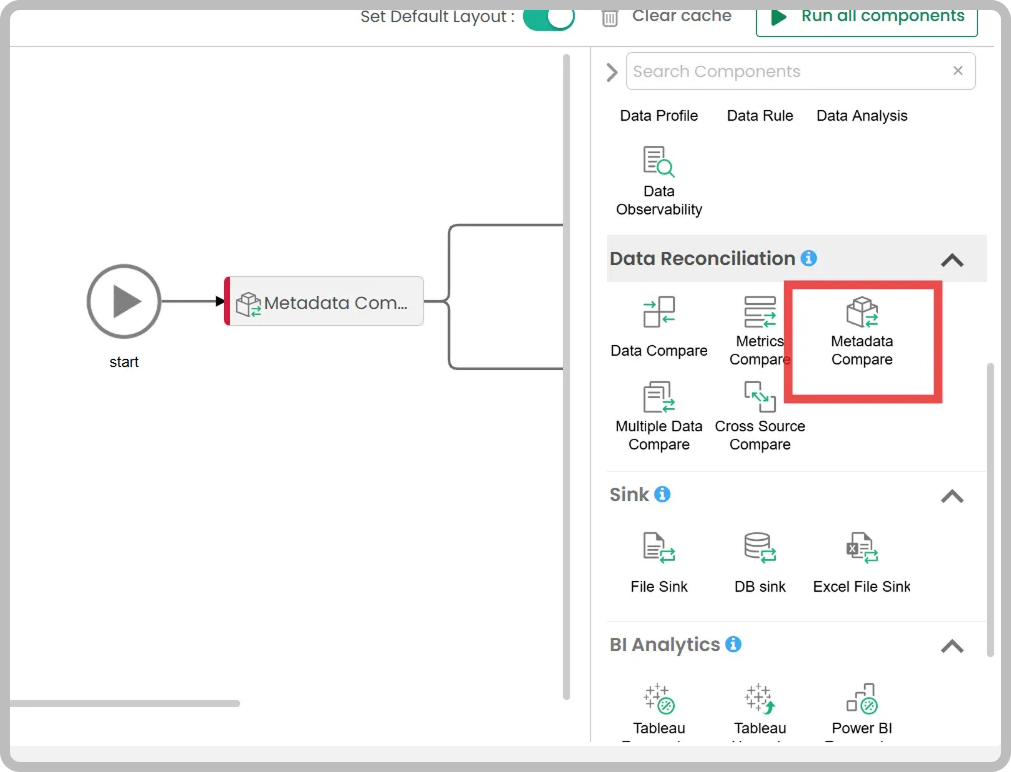Image resolution: width=1011 pixels, height=772 pixels.
Task: Select the Cross Source Compare component
Action: [760, 417]
